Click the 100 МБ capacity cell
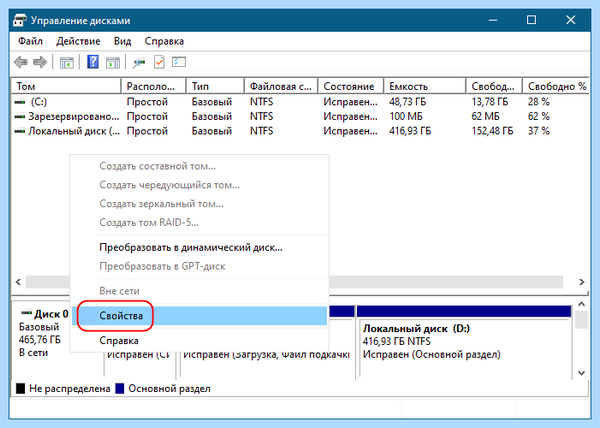This screenshot has width=600, height=428. [x=406, y=117]
